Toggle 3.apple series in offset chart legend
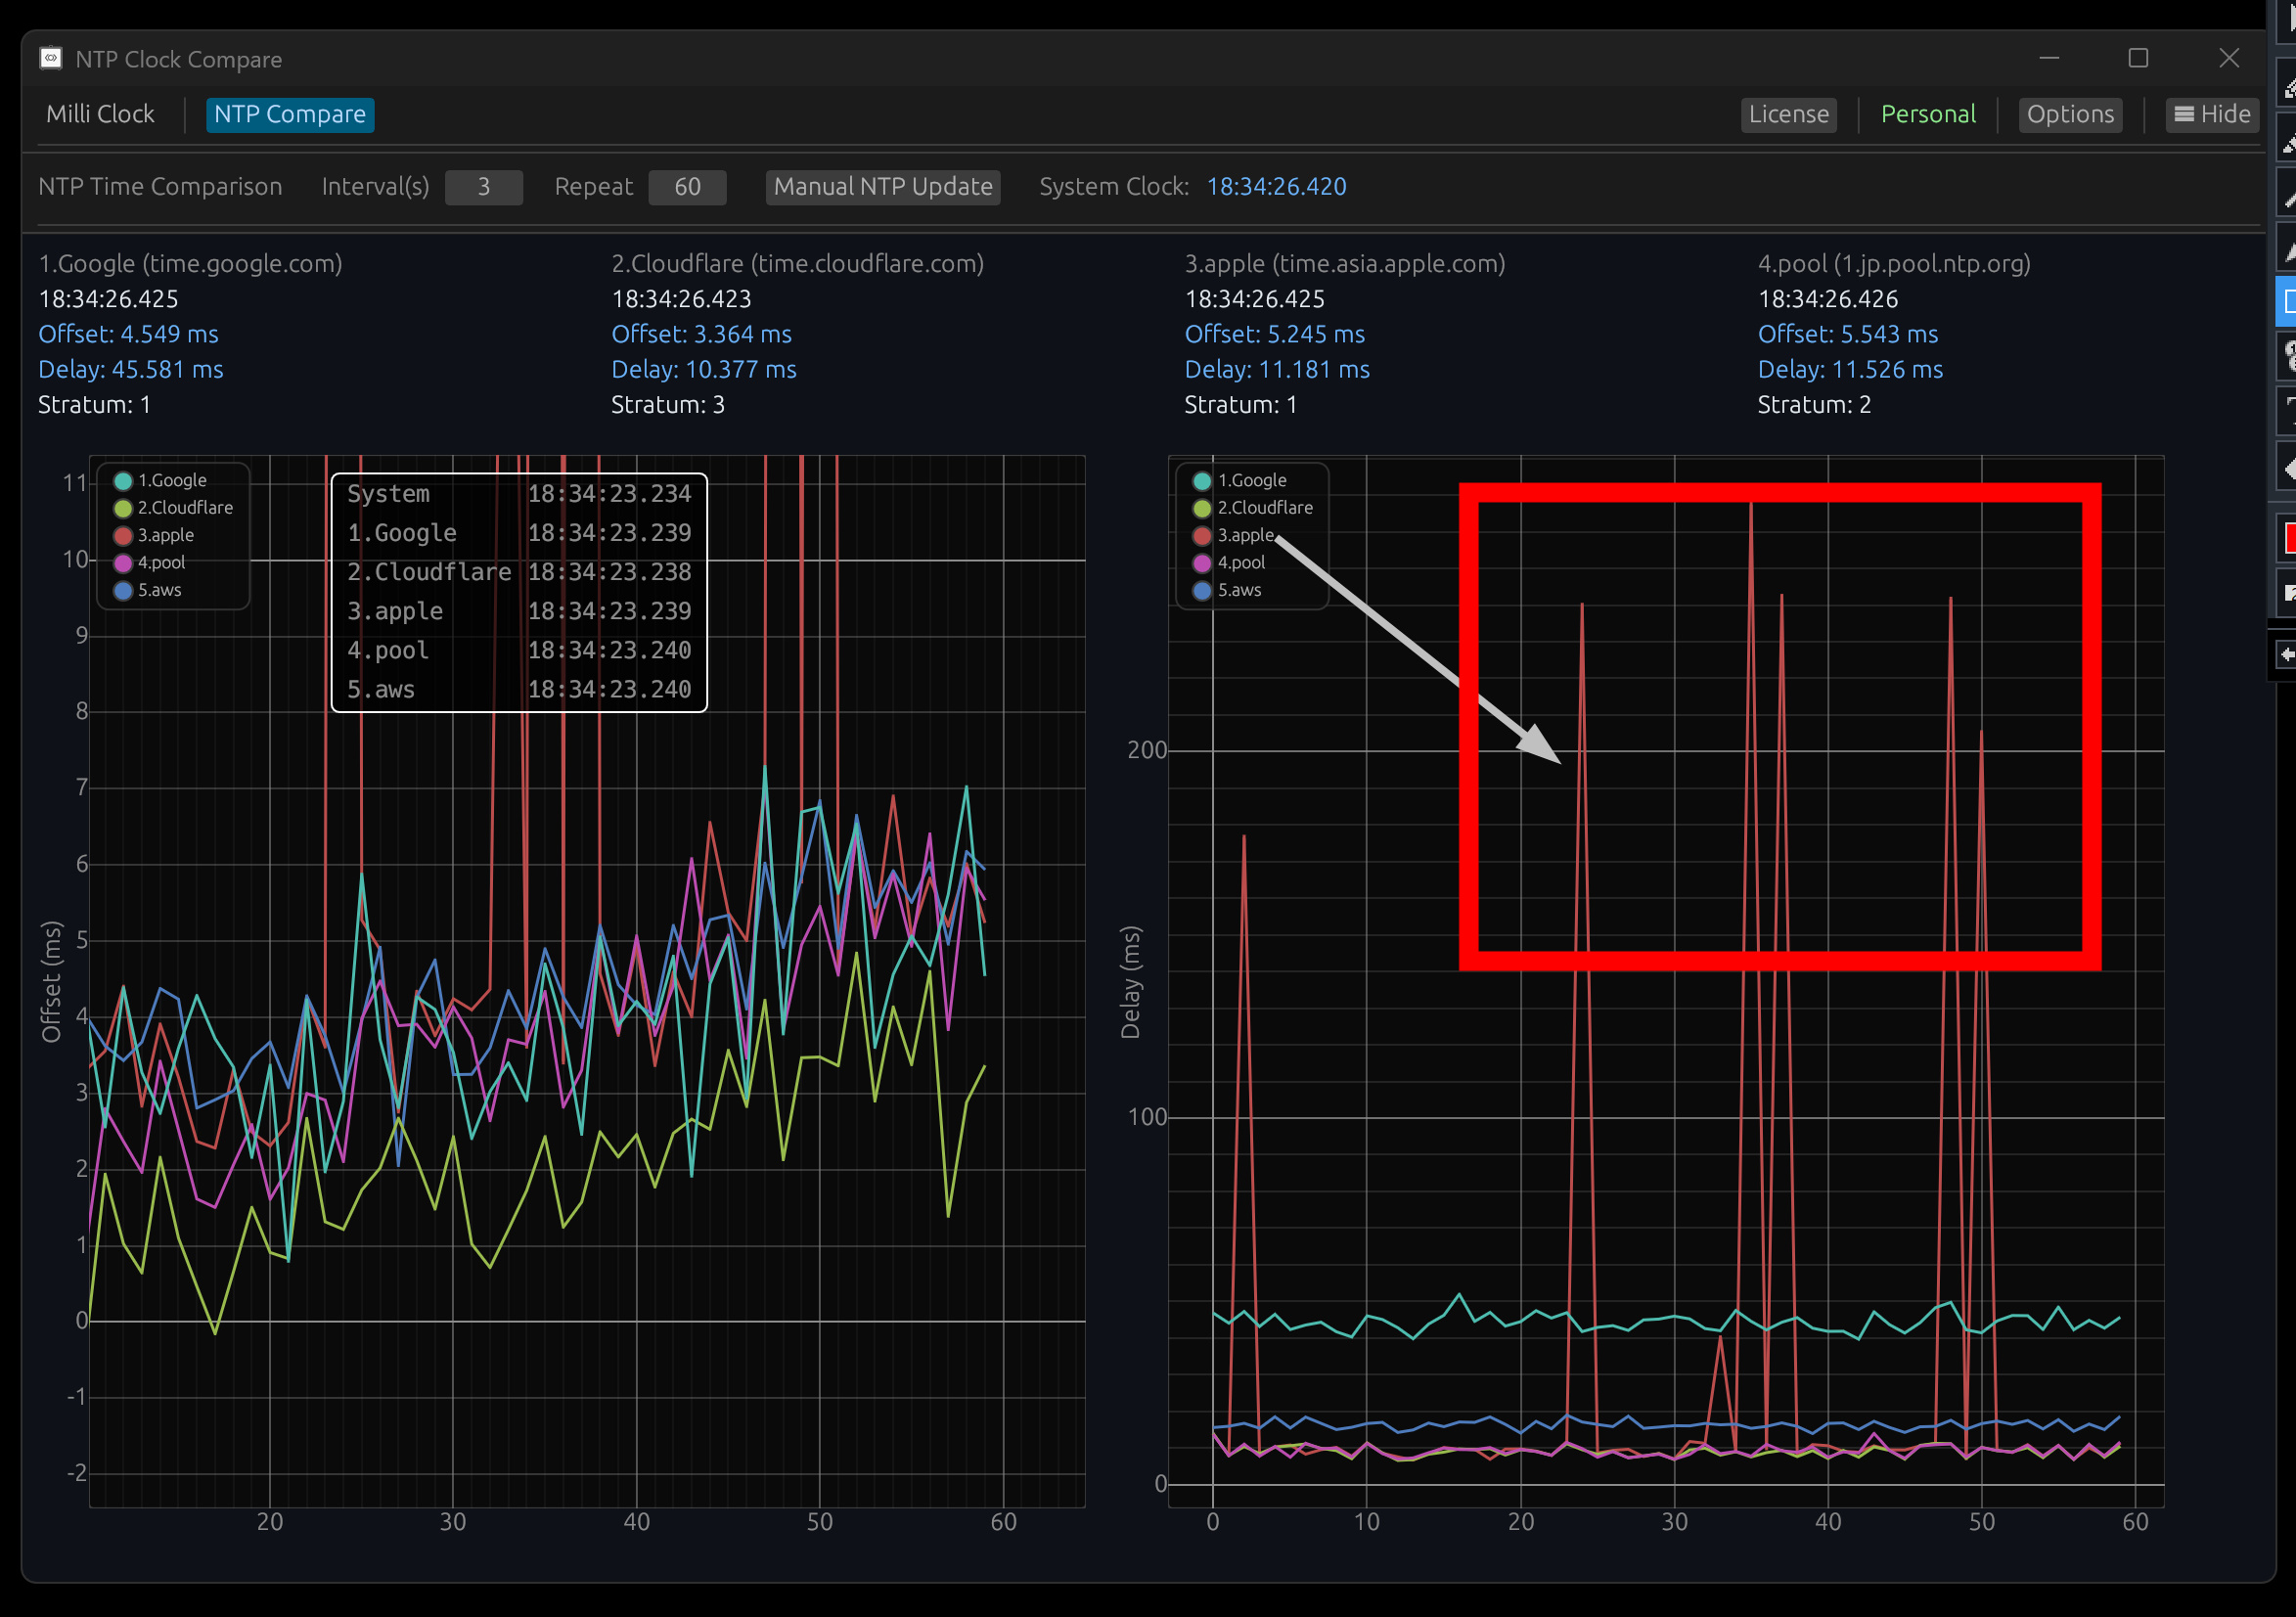 pos(165,536)
